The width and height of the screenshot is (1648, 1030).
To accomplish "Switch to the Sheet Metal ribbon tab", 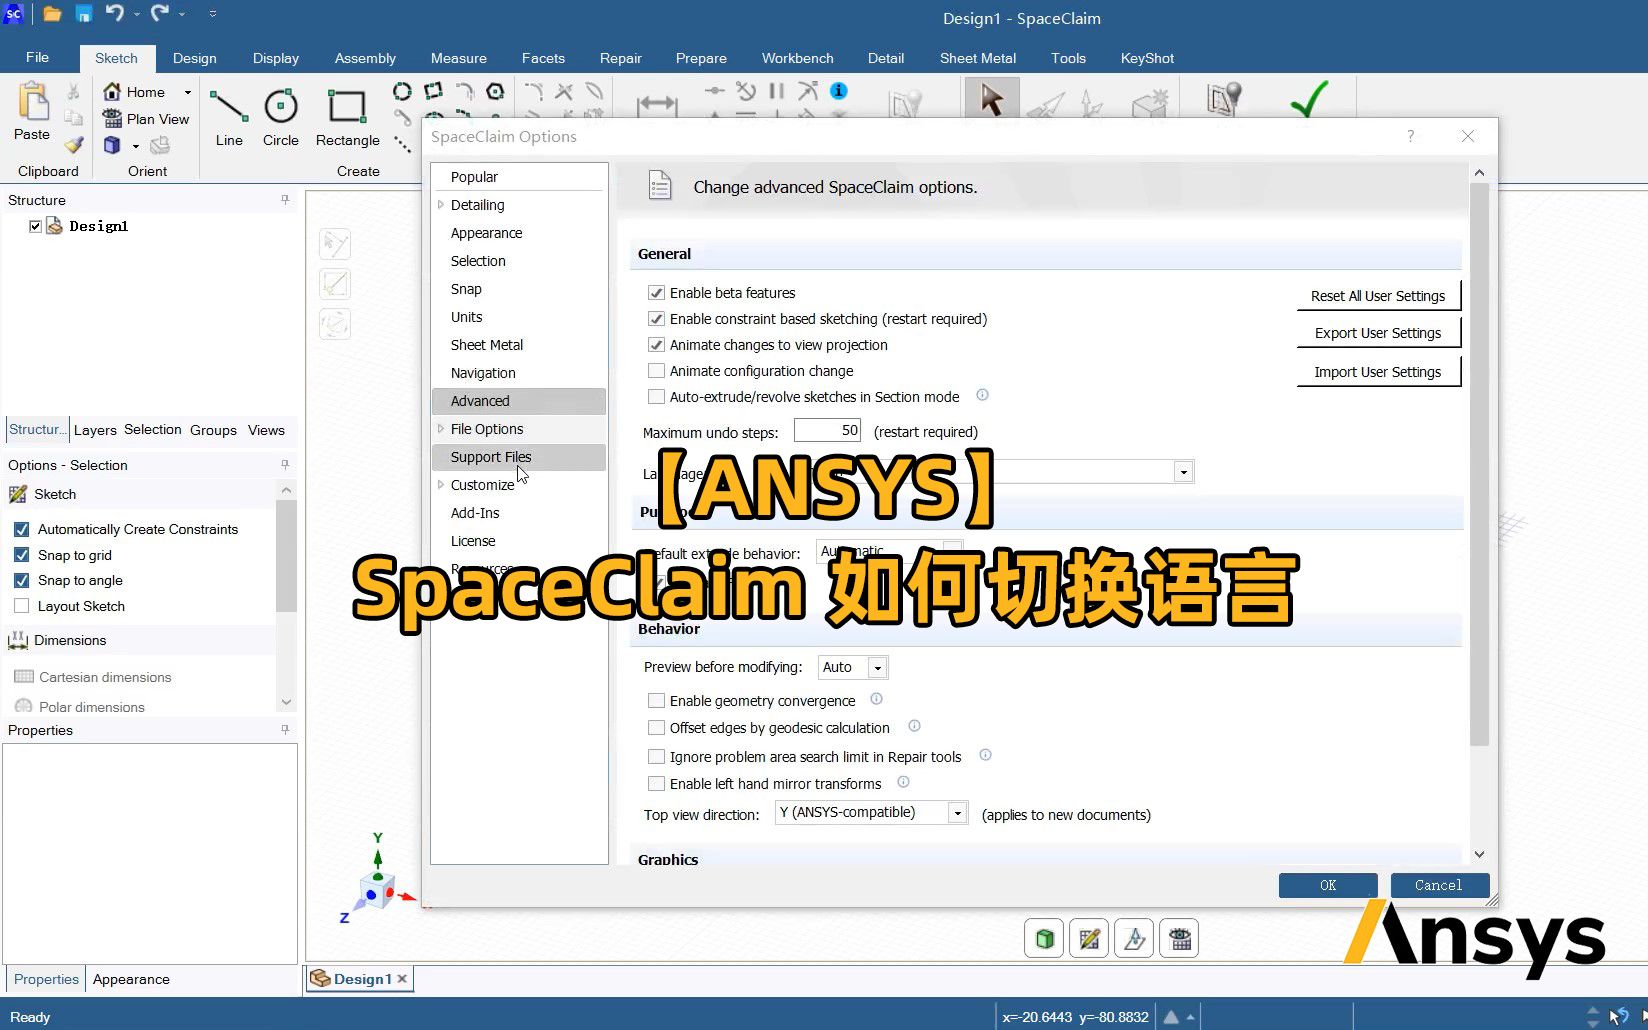I will pos(977,58).
